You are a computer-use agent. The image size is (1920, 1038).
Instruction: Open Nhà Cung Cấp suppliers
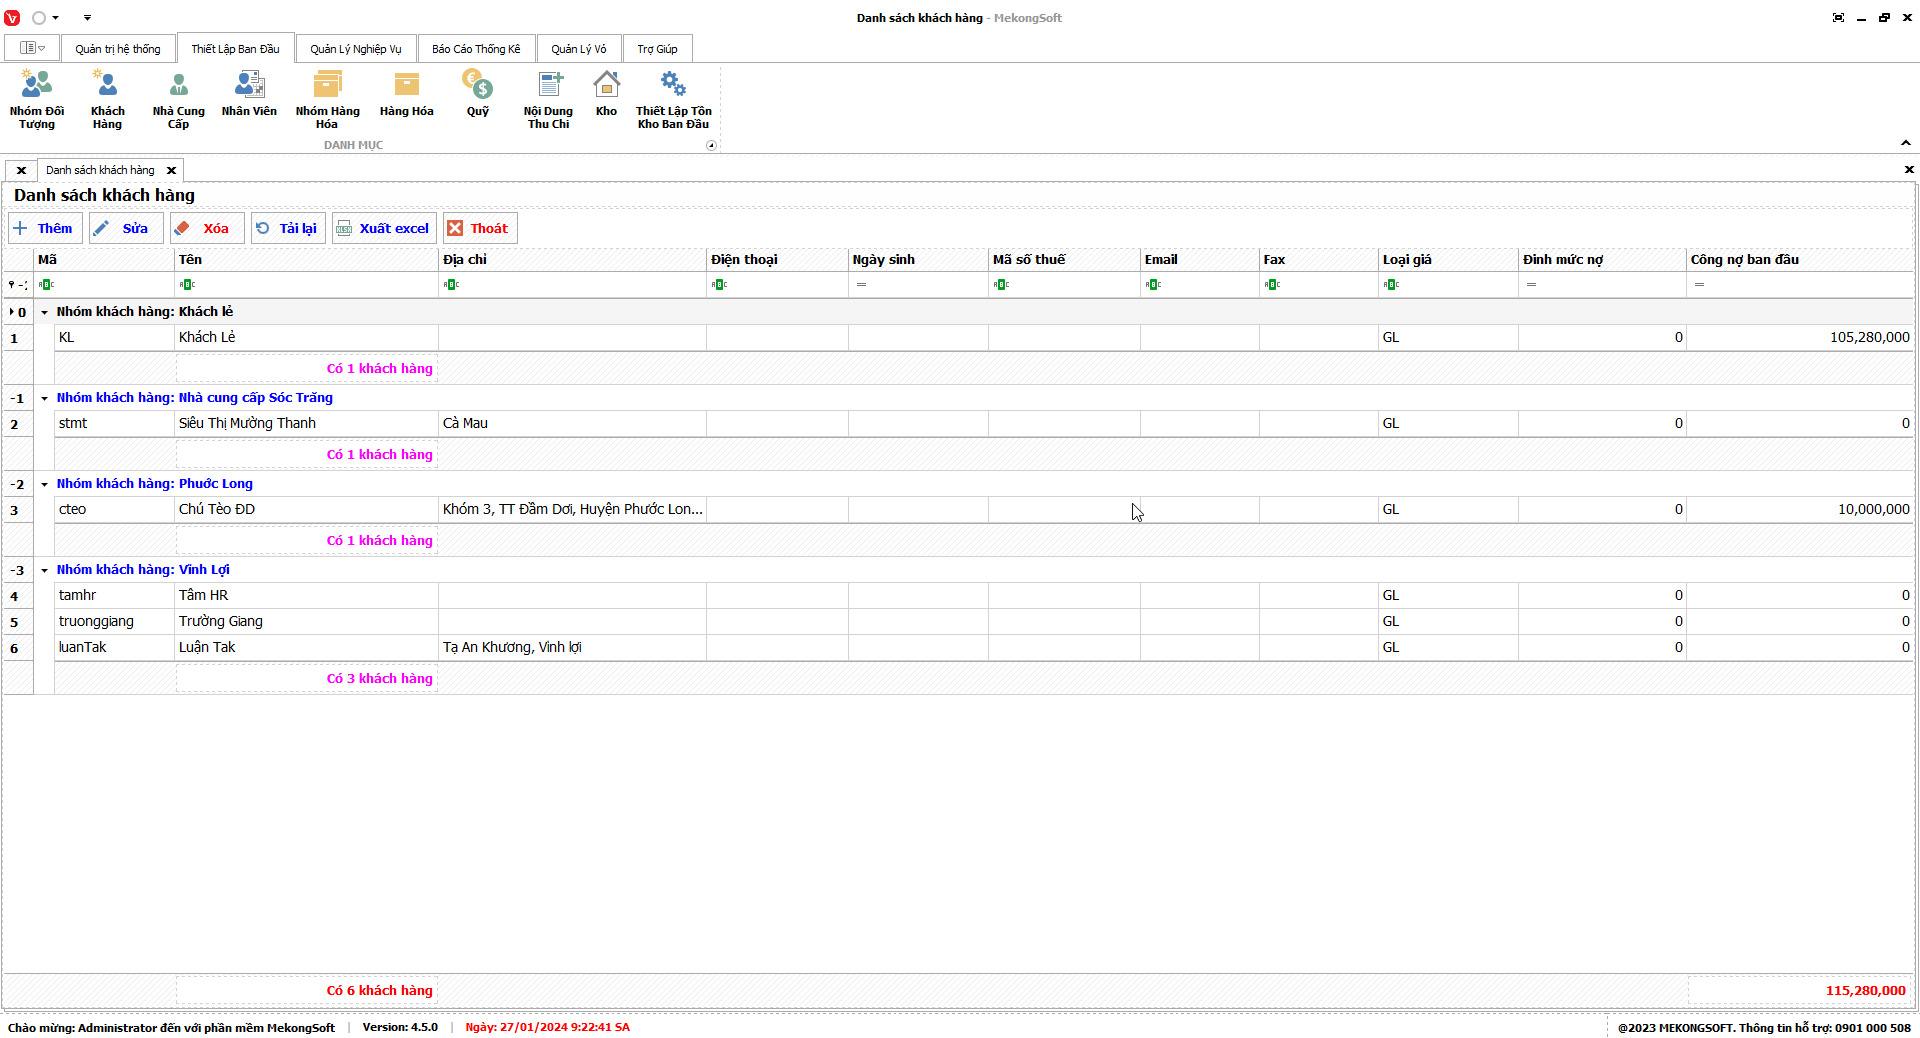[x=178, y=100]
